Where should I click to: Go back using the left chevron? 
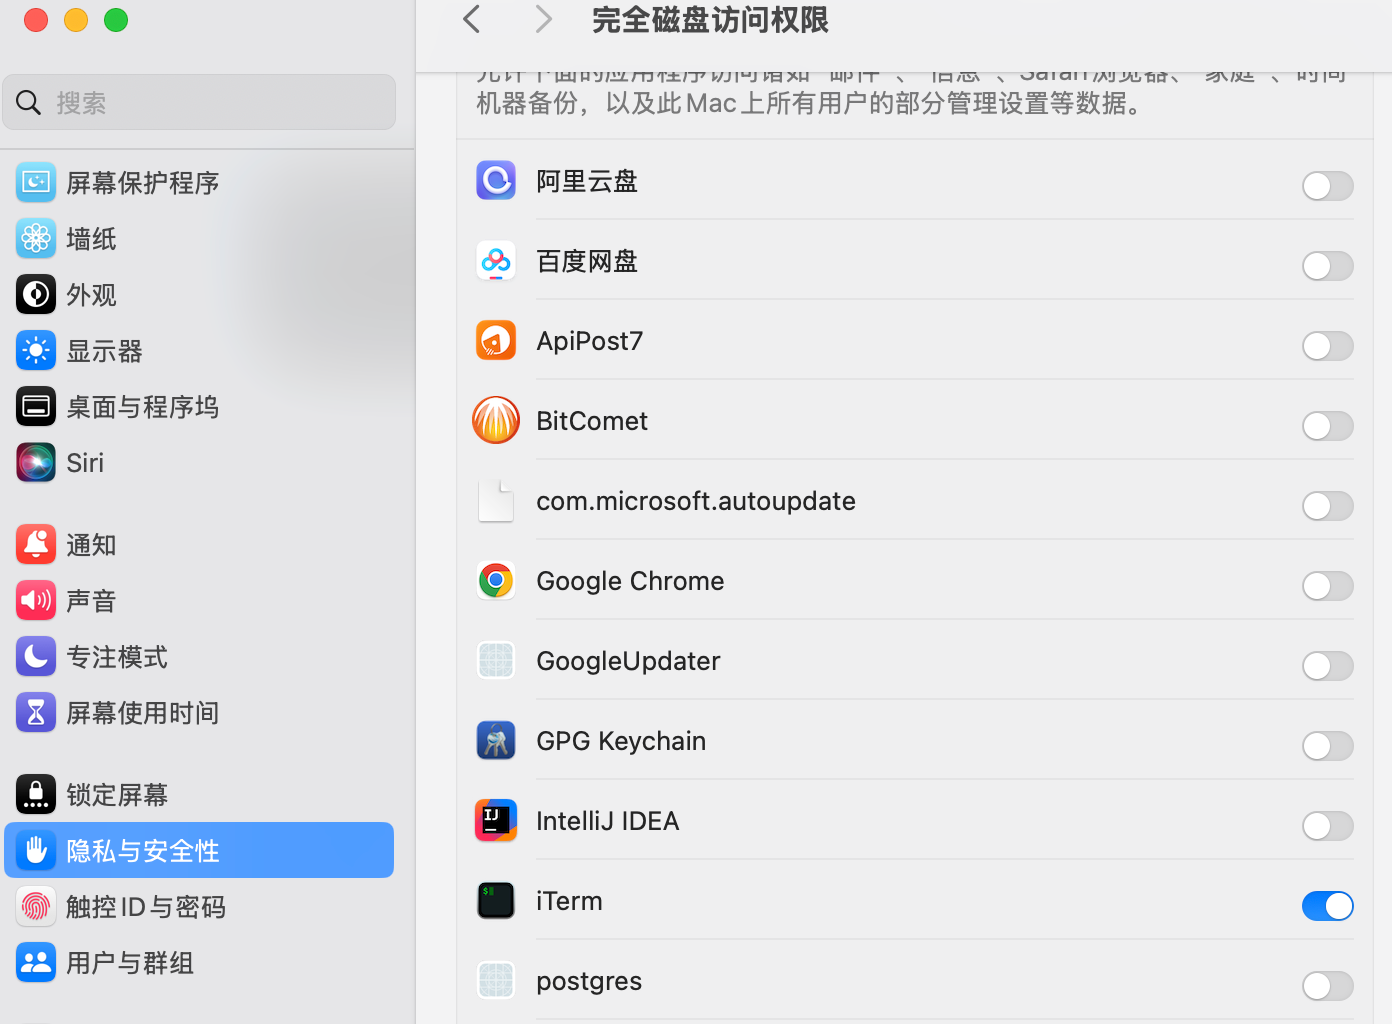(x=472, y=19)
